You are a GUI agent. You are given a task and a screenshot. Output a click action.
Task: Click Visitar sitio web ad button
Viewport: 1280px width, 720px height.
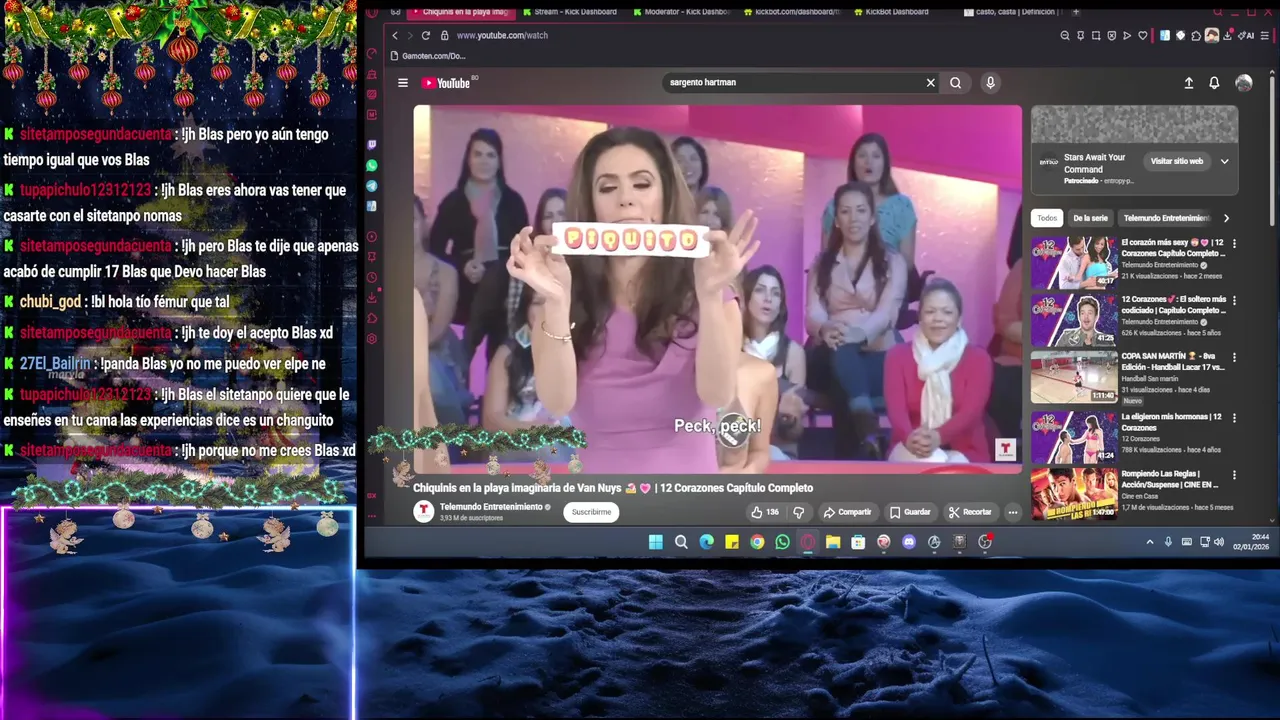click(x=1176, y=161)
